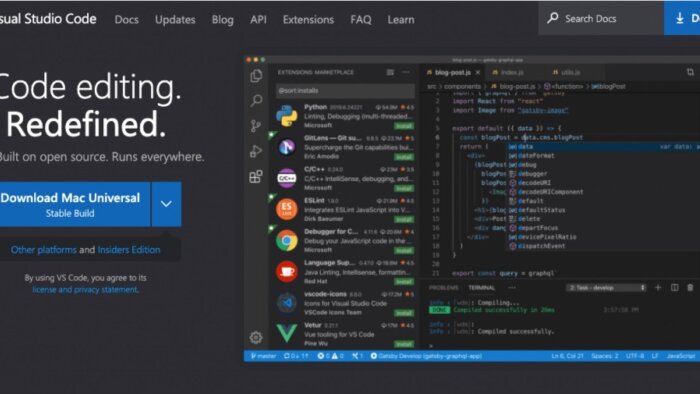Install the vscode-icons extension
The width and height of the screenshot is (700, 394).
point(404,313)
